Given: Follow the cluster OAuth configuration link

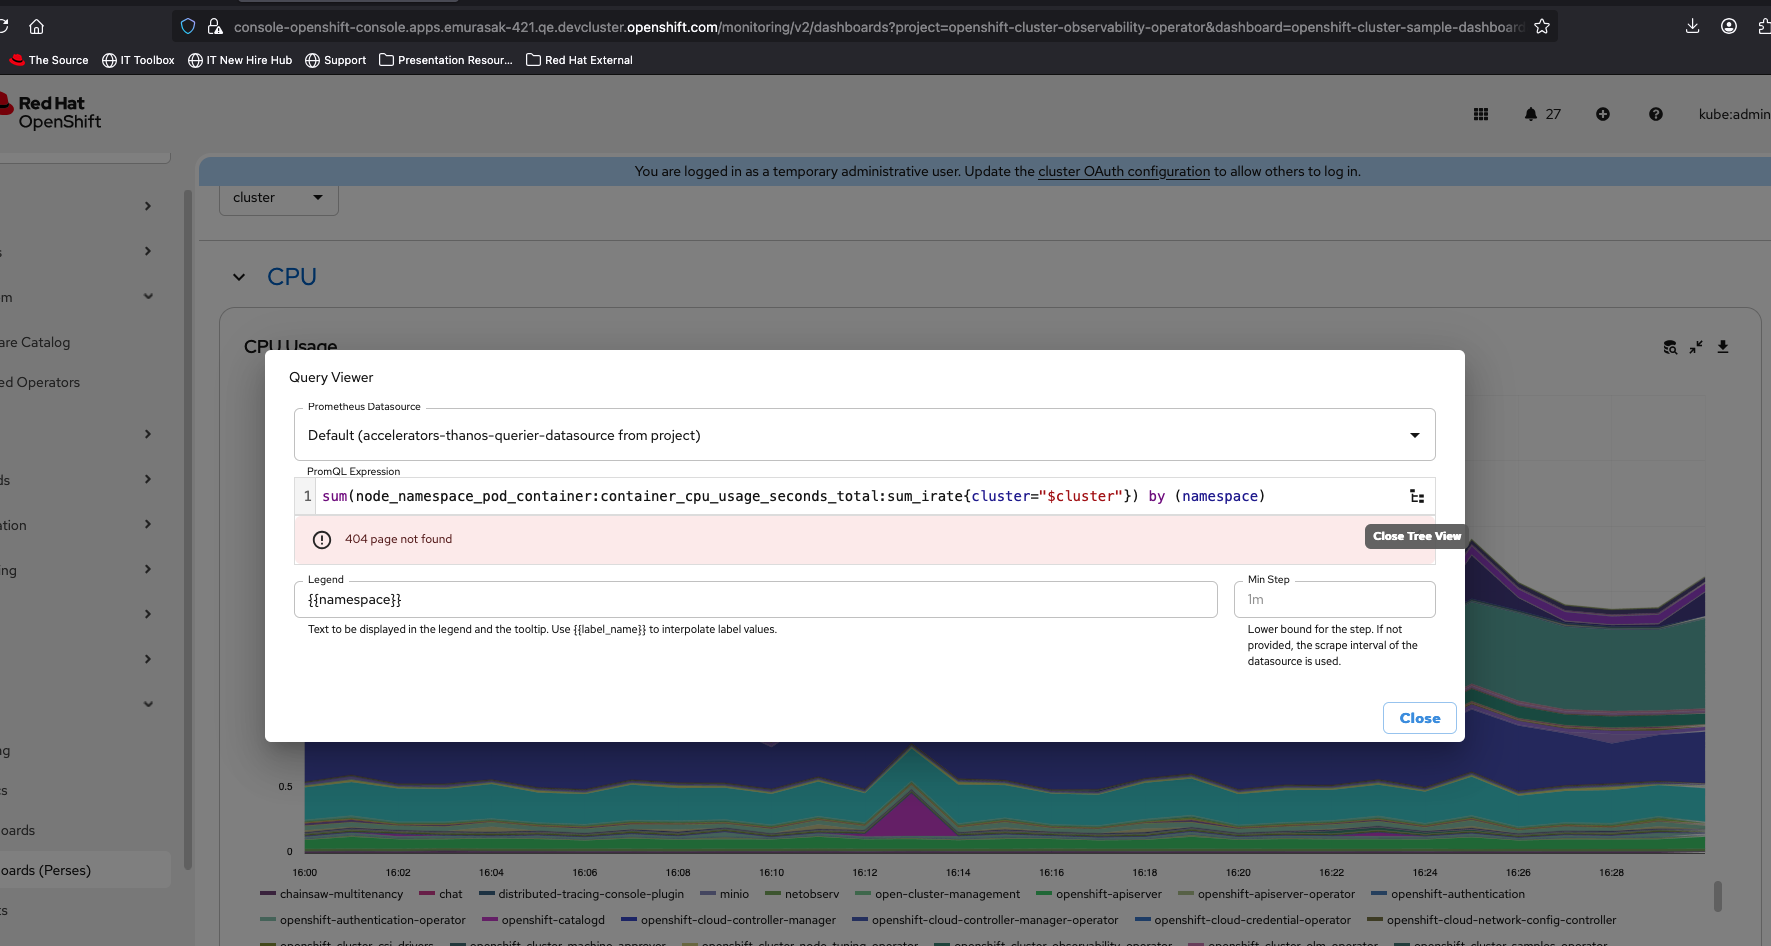Looking at the screenshot, I should 1124,172.
